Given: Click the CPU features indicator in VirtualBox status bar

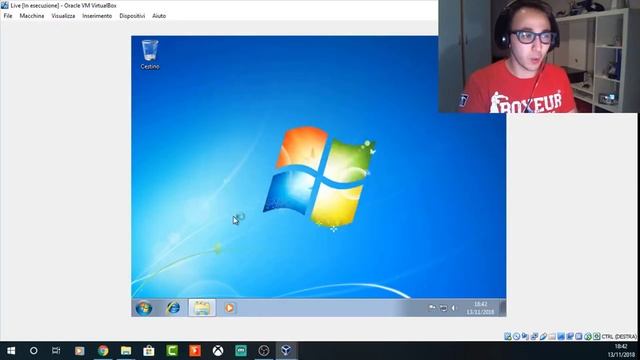Looking at the screenshot, I should click(x=579, y=336).
